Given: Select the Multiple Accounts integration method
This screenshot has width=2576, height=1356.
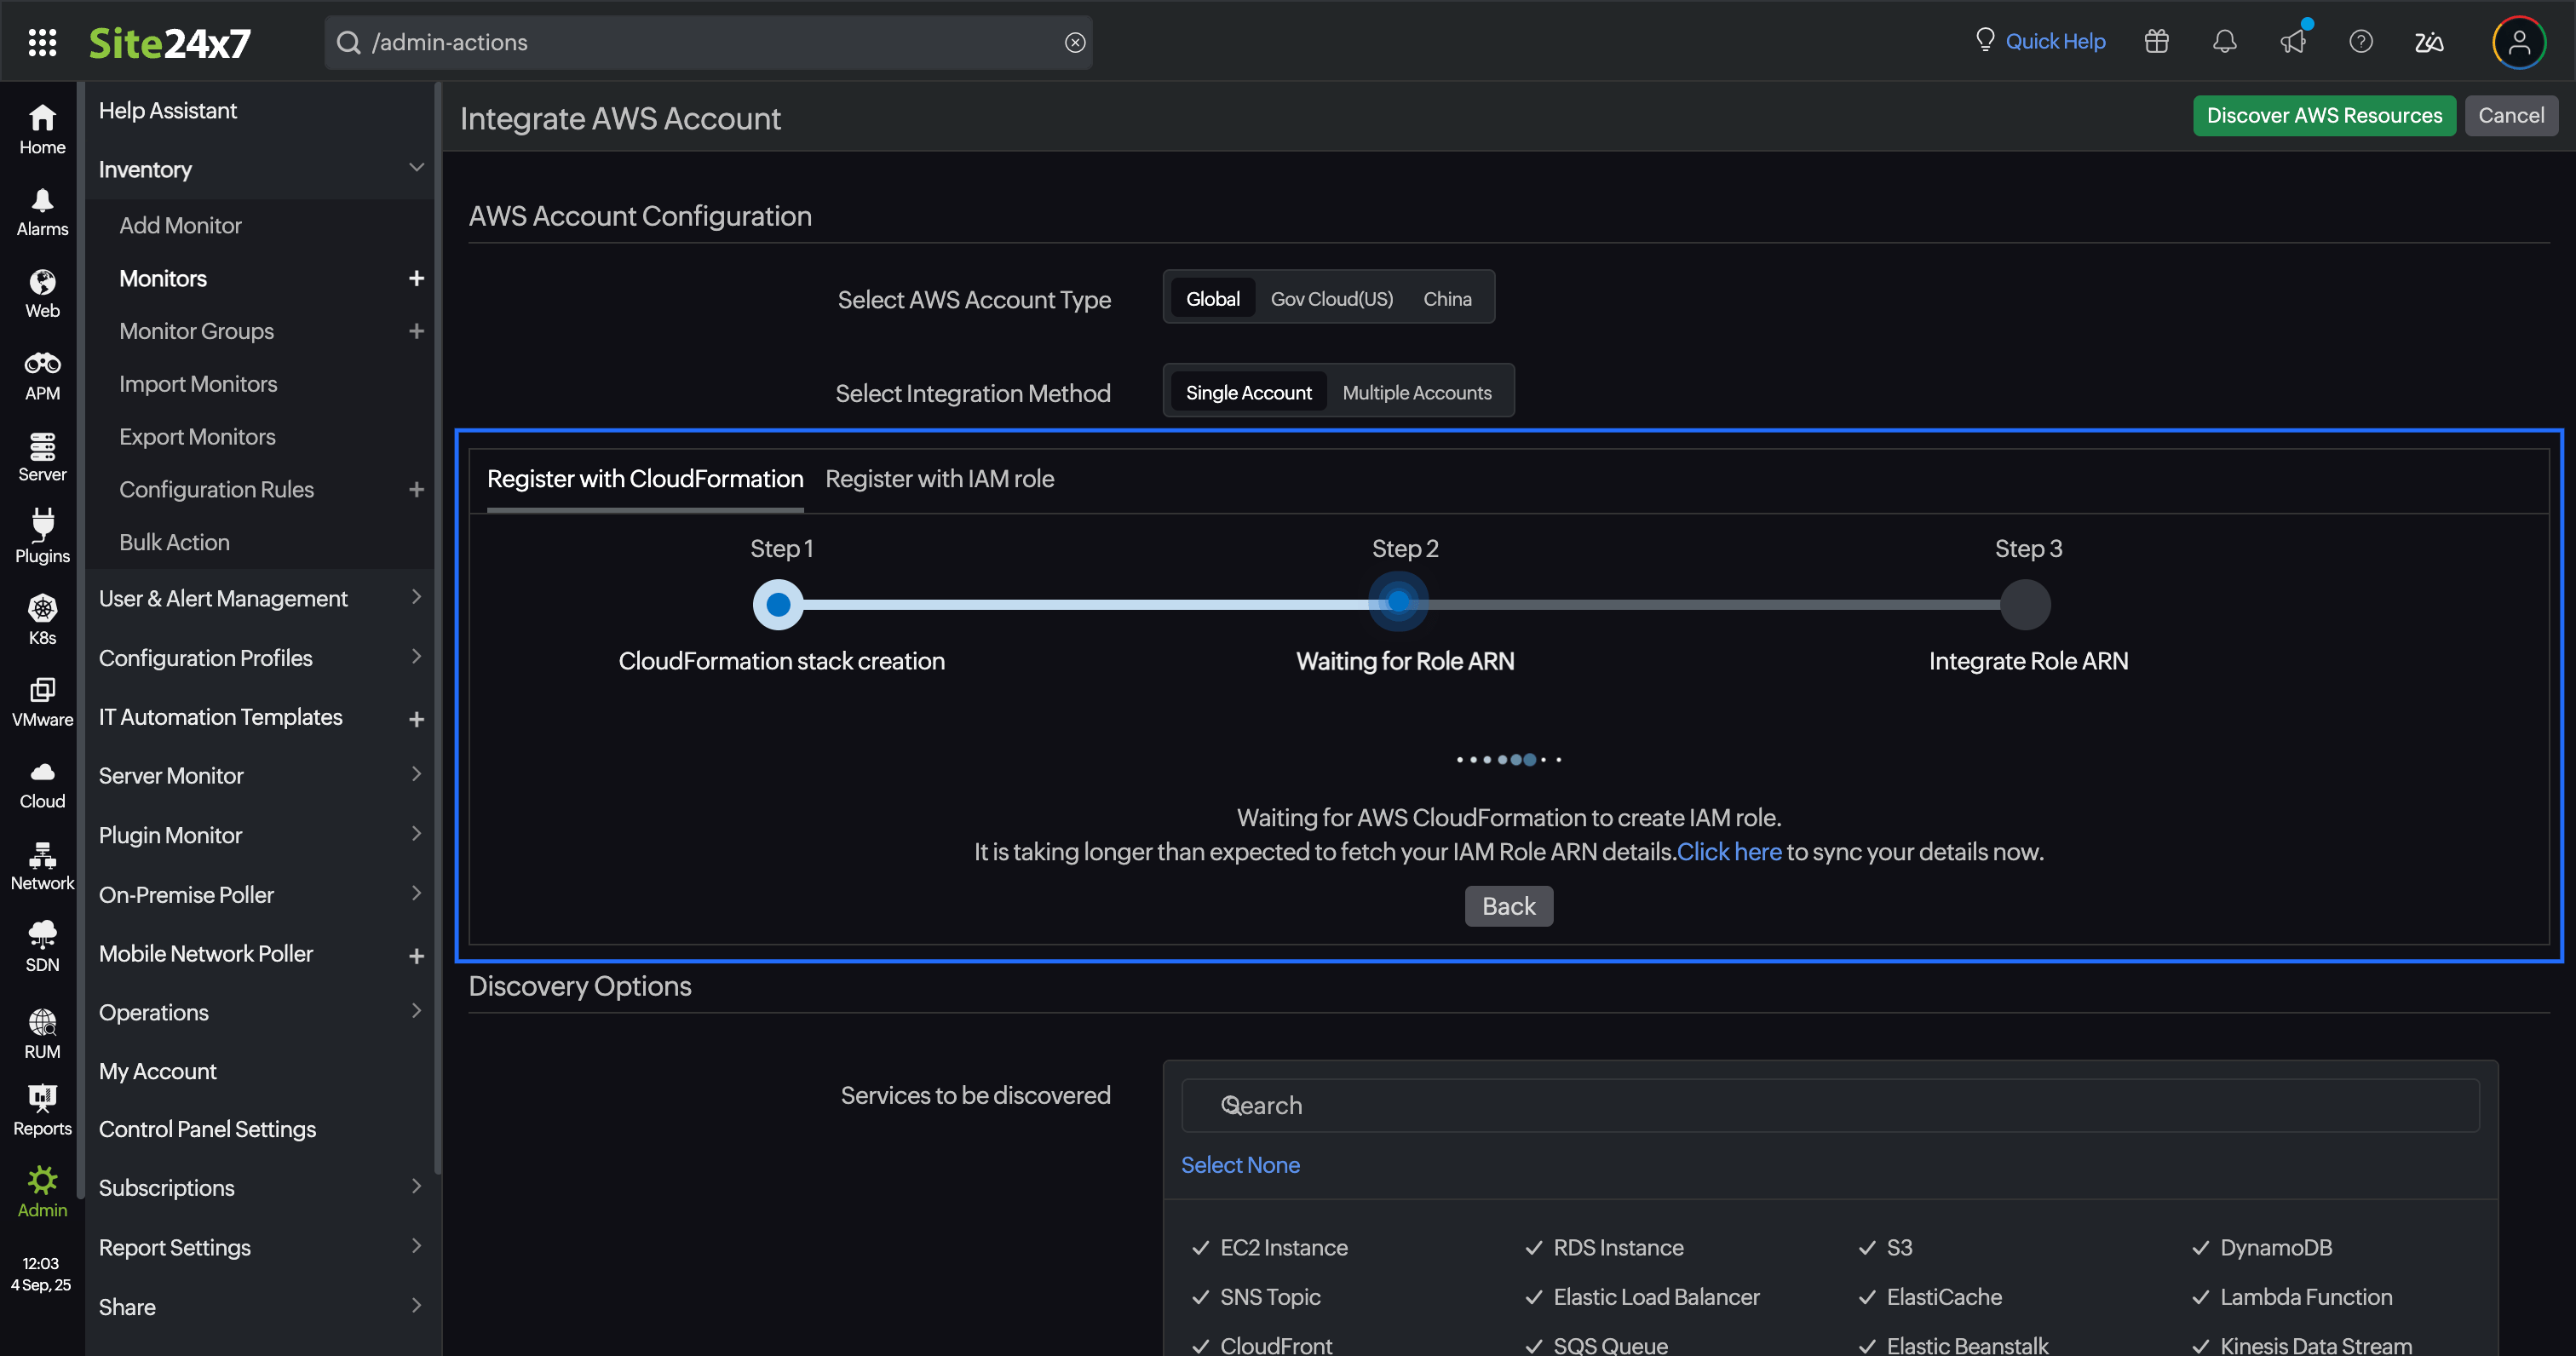Looking at the screenshot, I should coord(1416,392).
